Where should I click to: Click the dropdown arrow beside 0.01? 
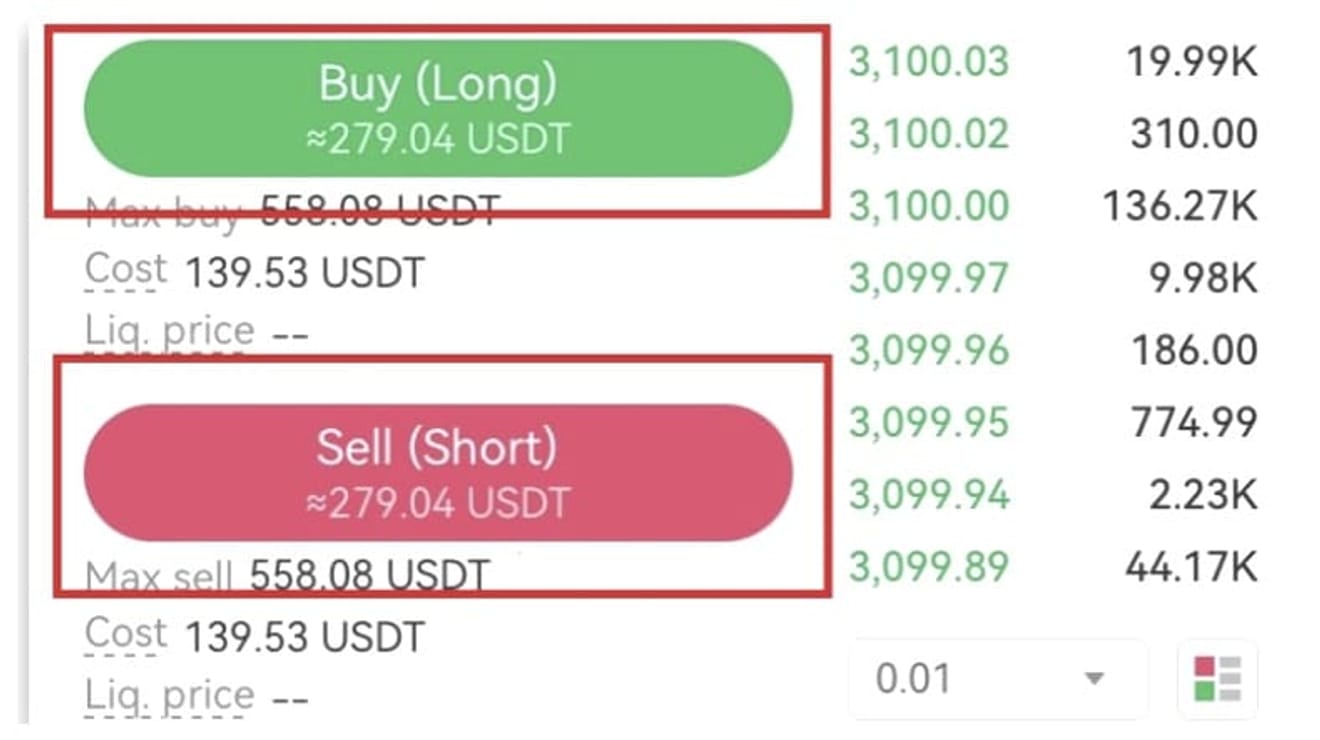pos(1095,680)
